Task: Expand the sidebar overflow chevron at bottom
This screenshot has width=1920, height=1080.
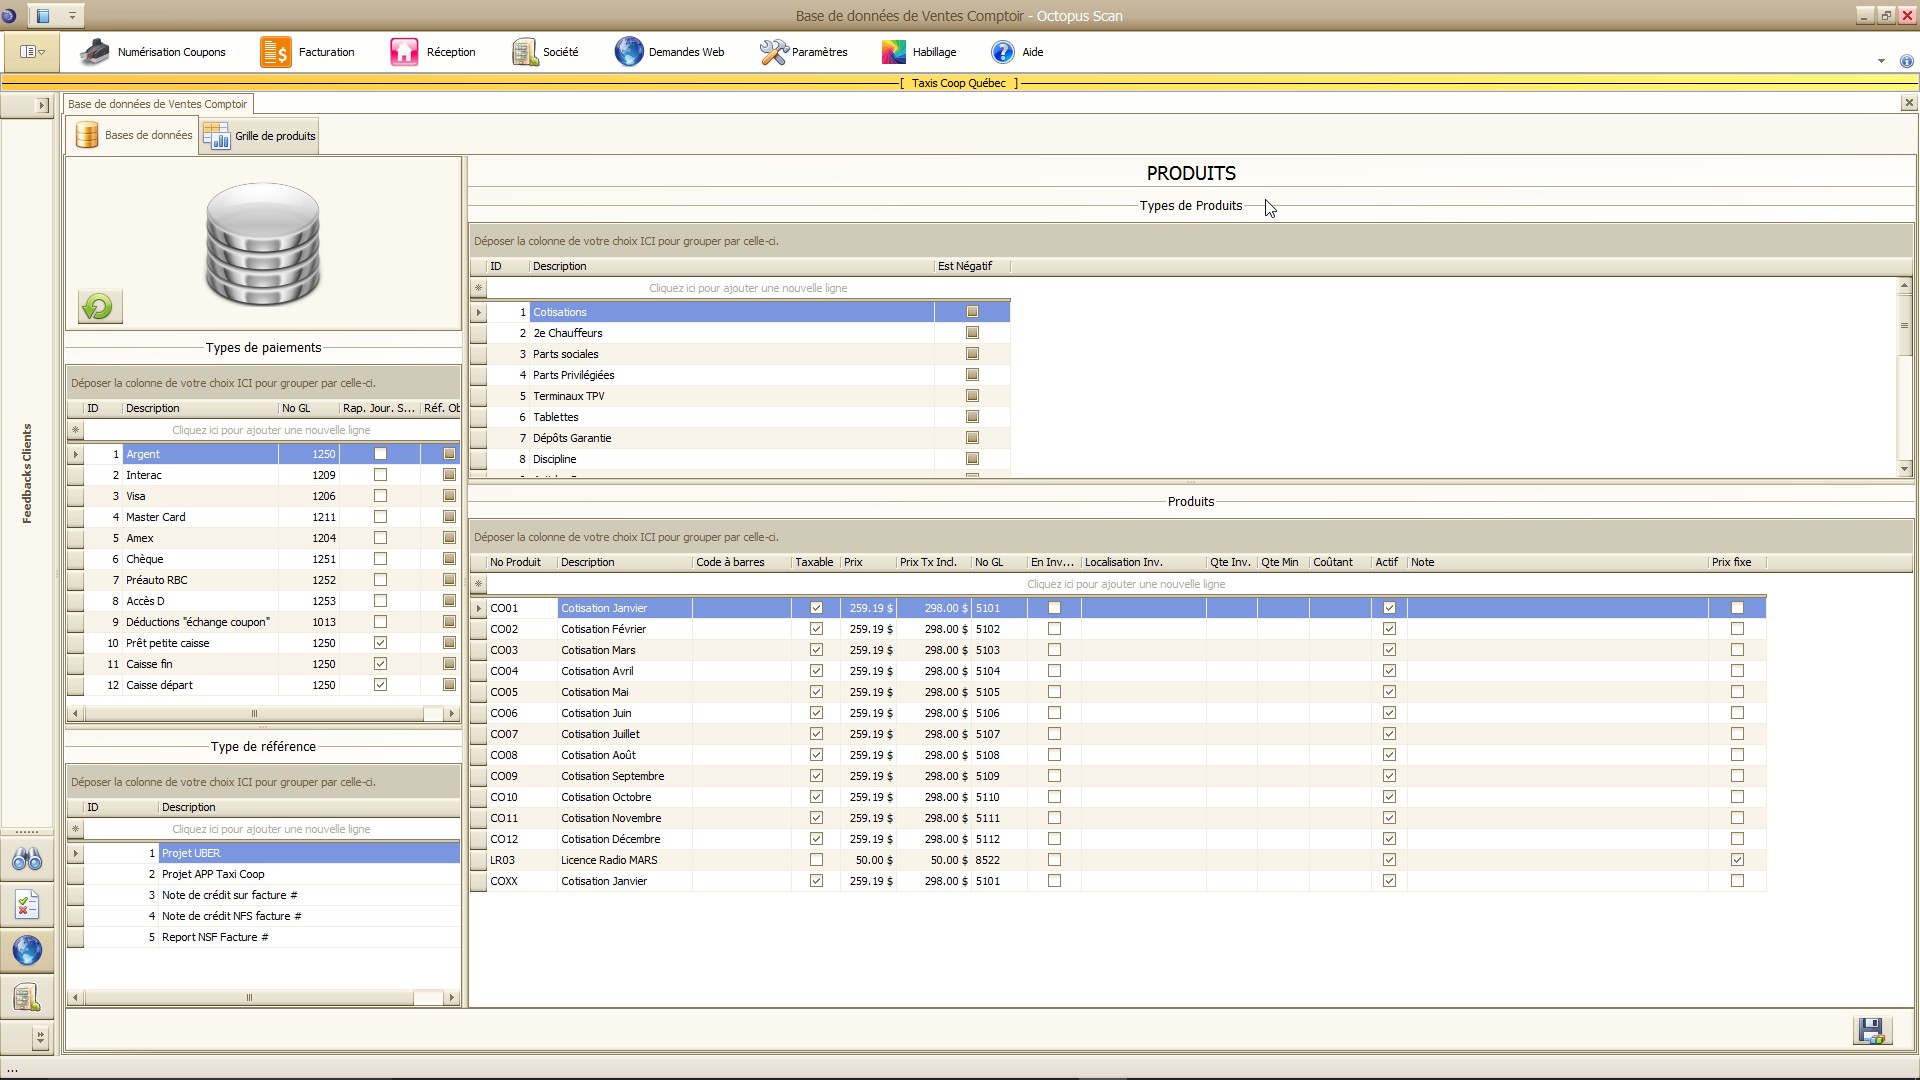Action: coord(40,1038)
